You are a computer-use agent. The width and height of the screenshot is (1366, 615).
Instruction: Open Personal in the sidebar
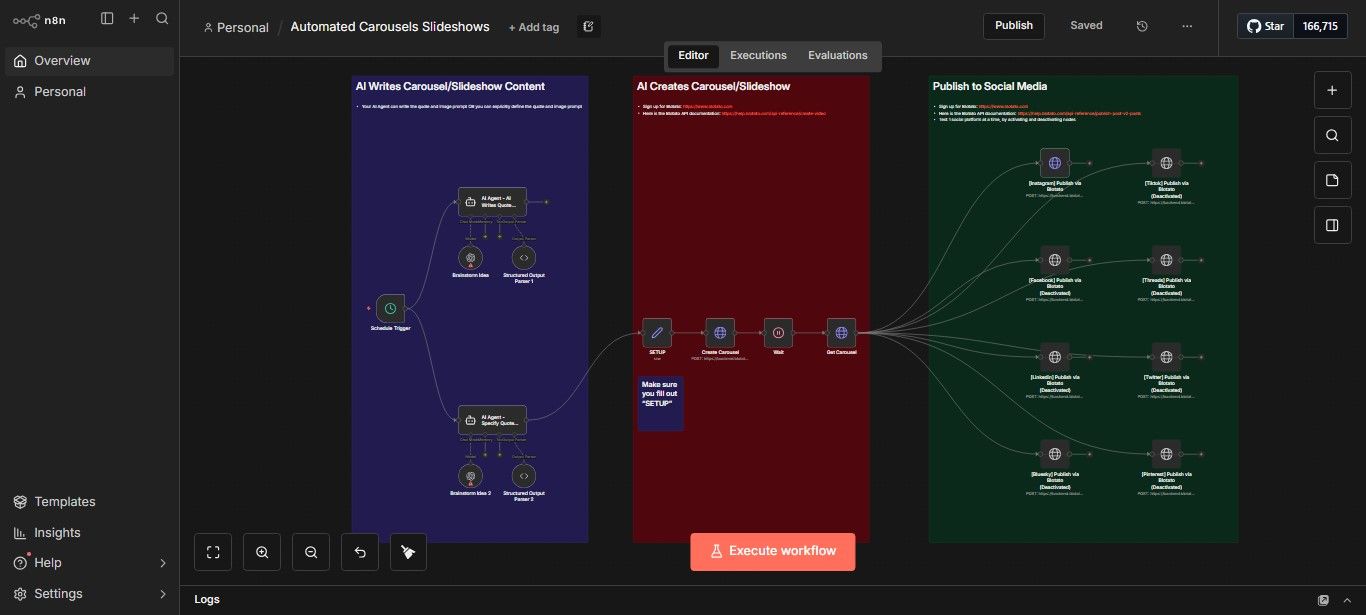90,92
